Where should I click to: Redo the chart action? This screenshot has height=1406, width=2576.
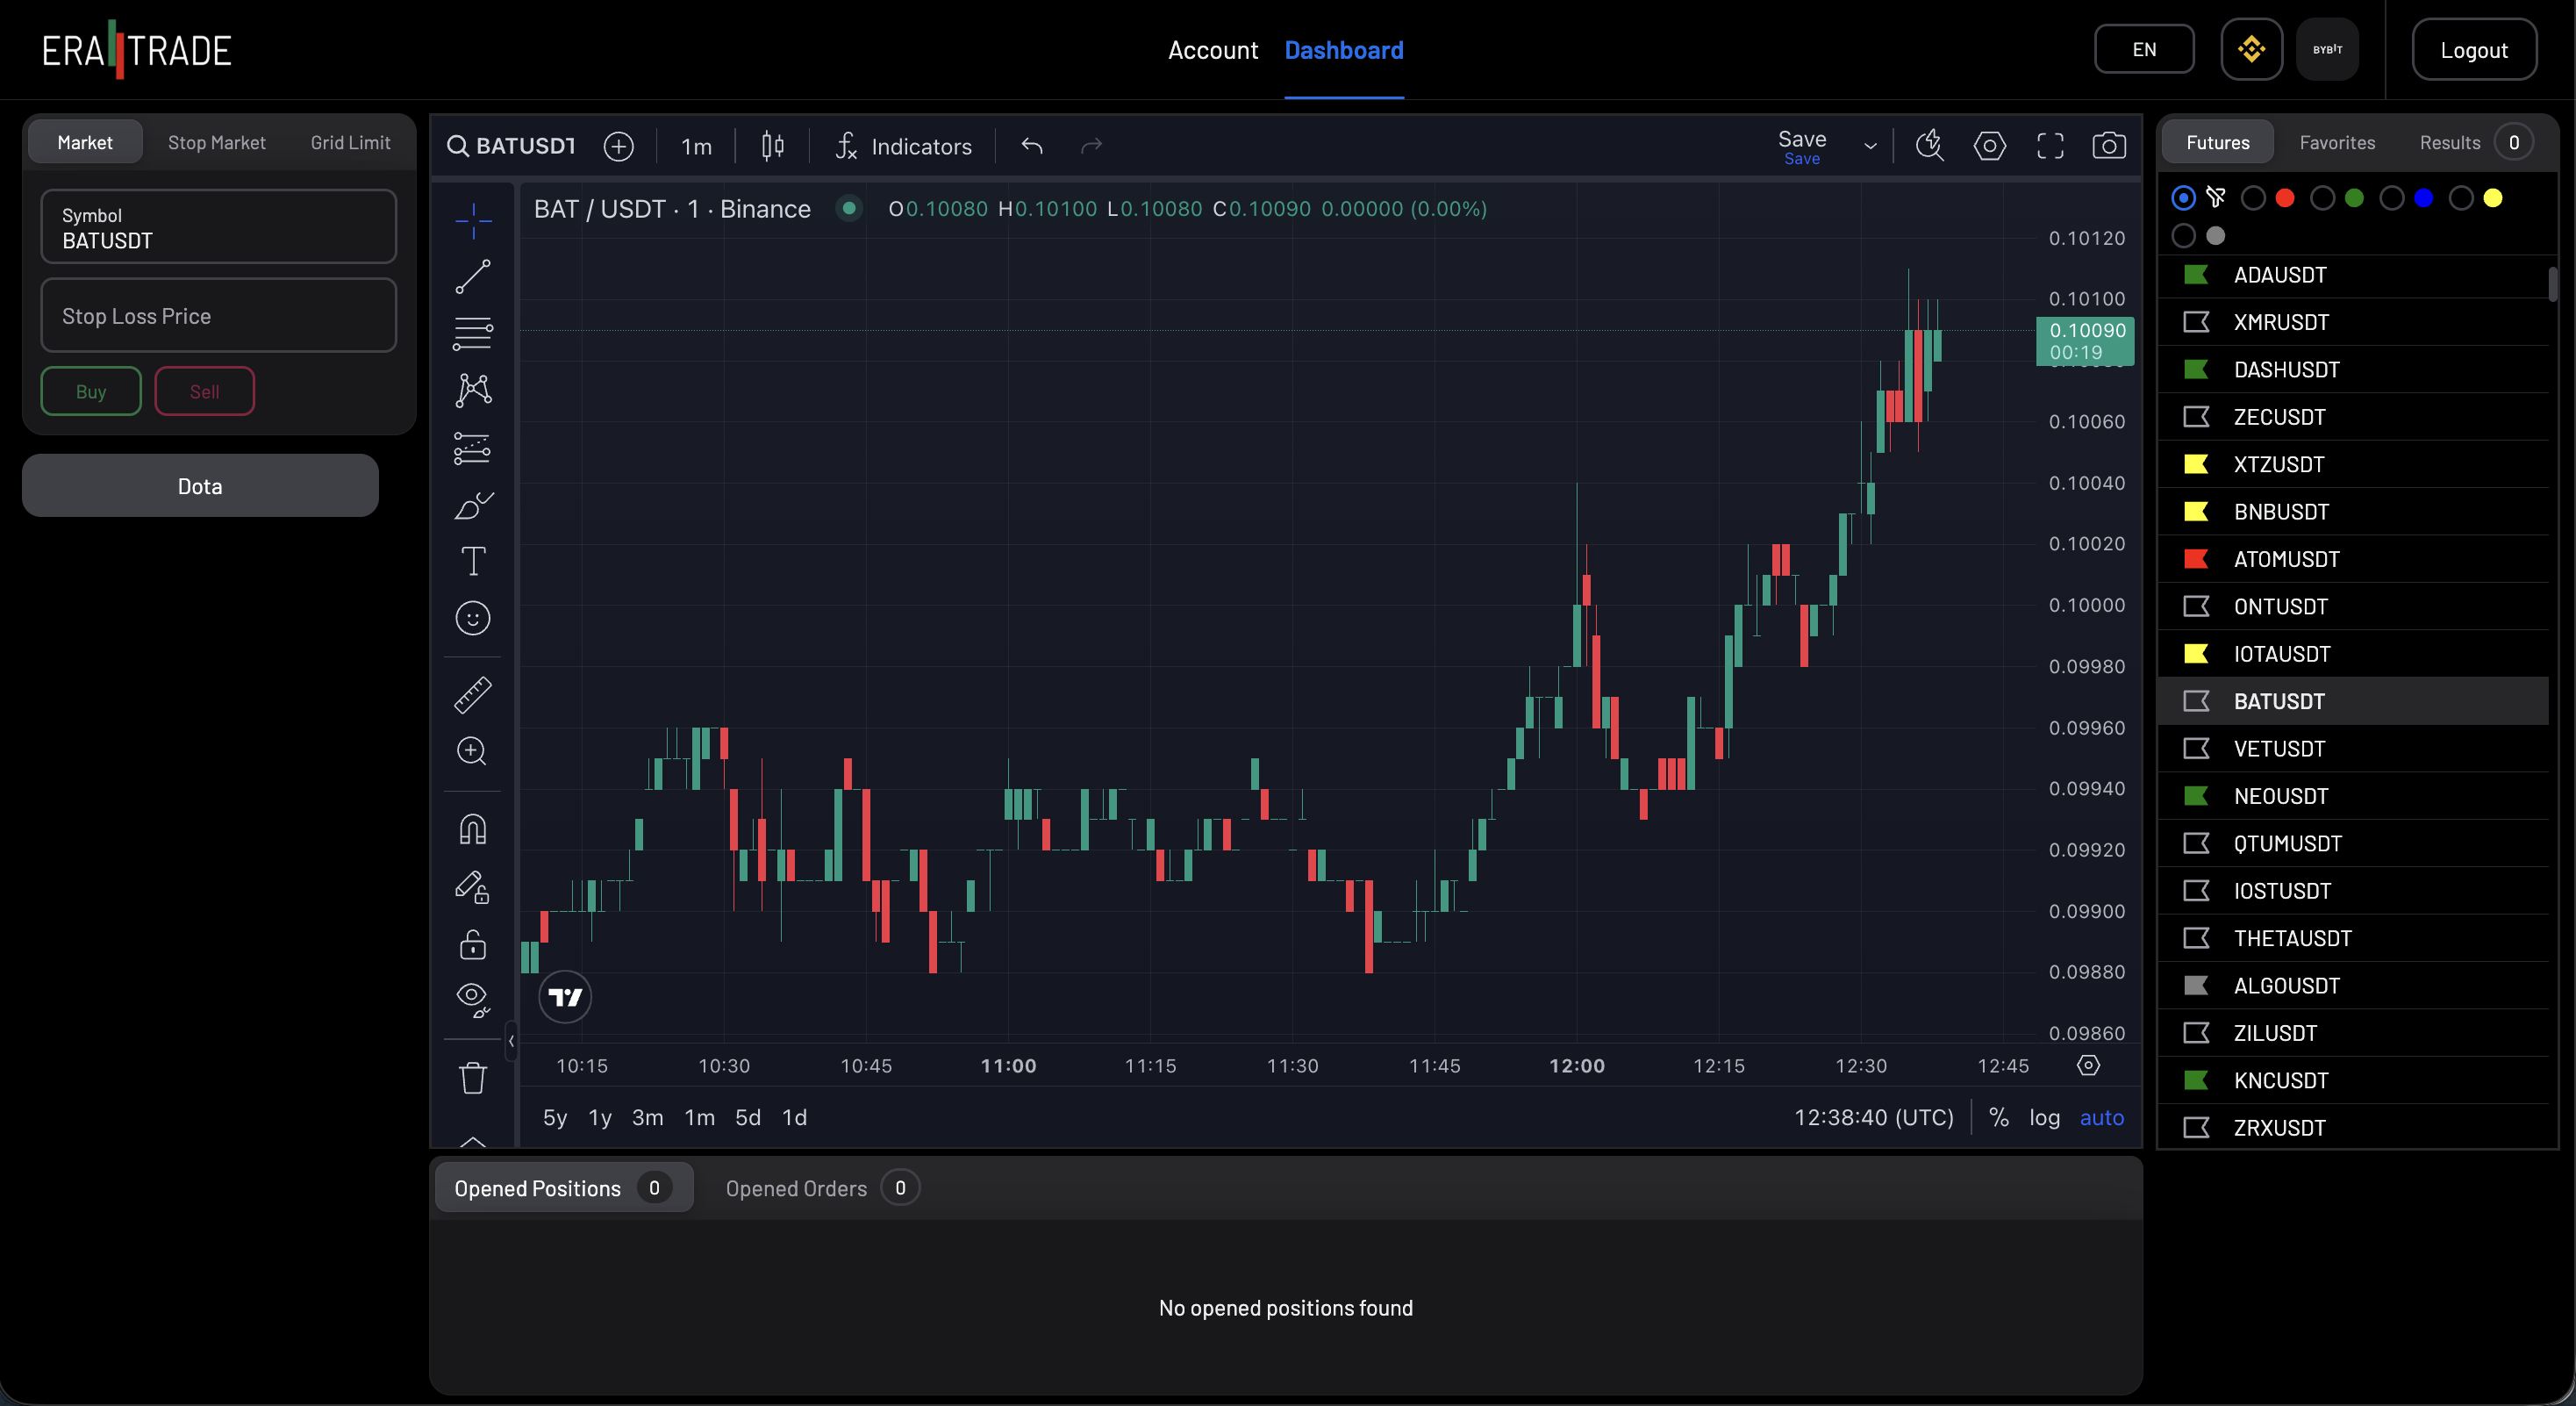(1091, 146)
